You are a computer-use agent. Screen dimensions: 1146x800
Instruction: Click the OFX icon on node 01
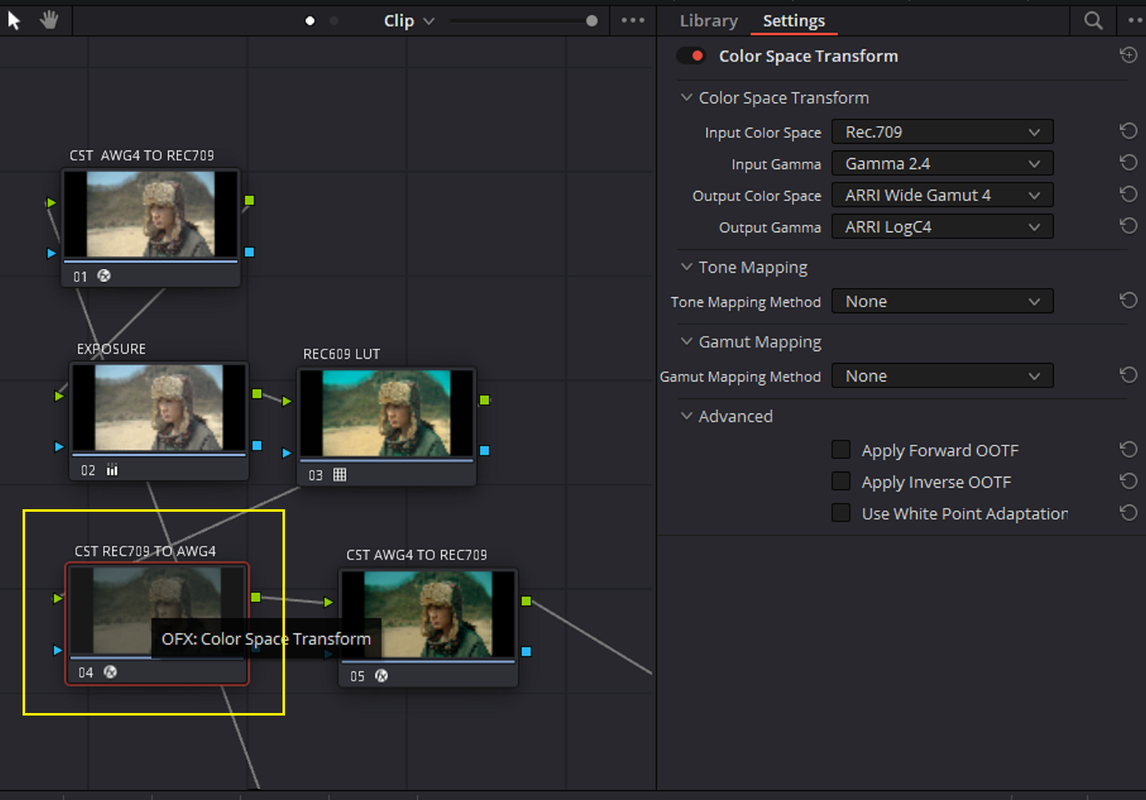[x=105, y=275]
